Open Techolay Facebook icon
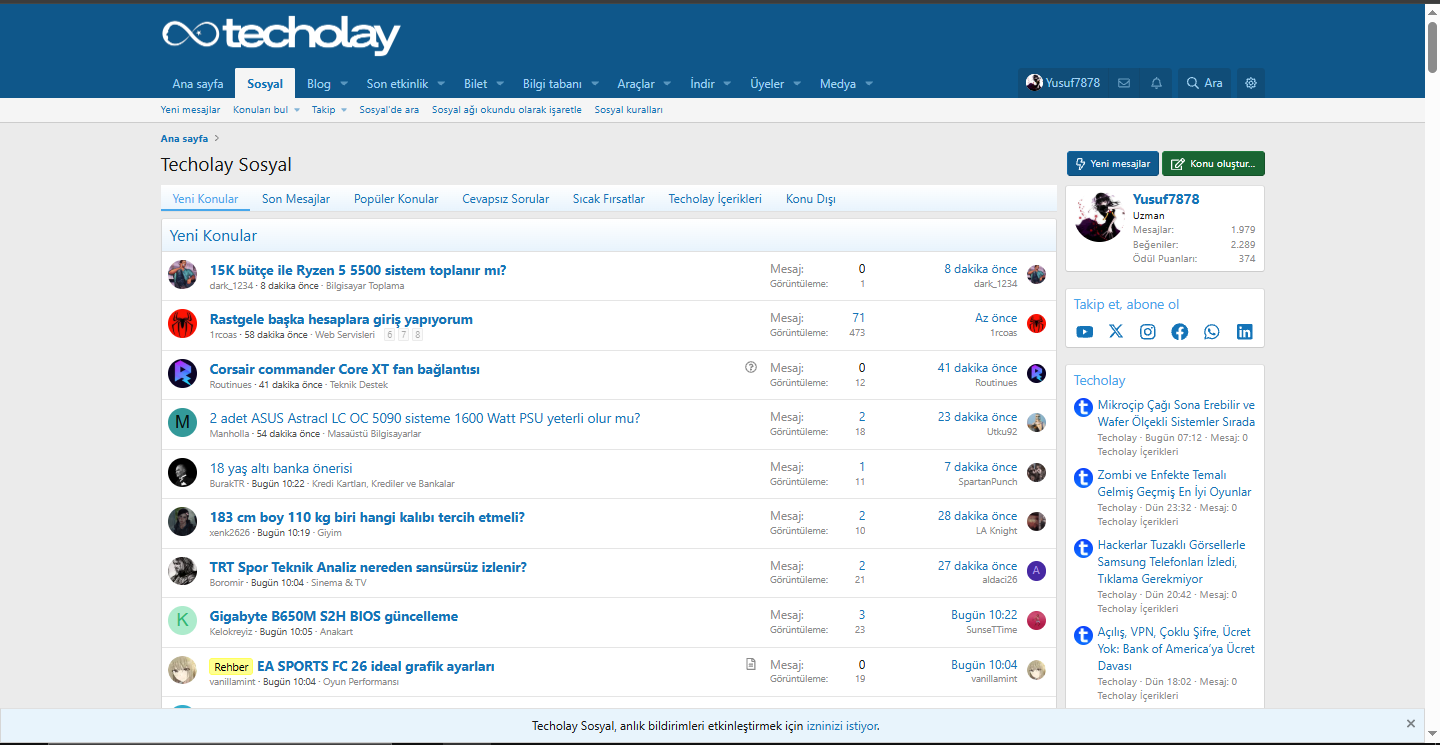The image size is (1440, 745). click(x=1180, y=332)
